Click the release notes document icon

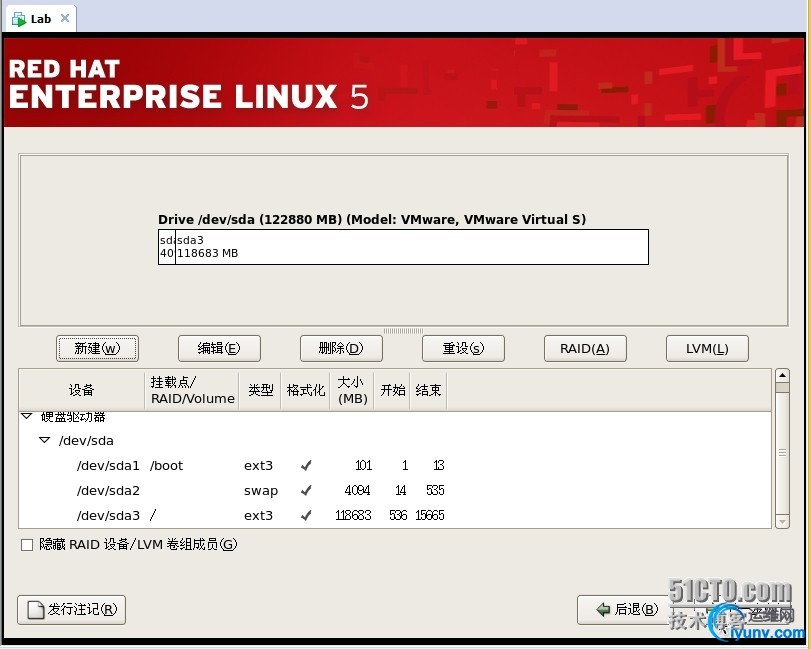pos(35,610)
